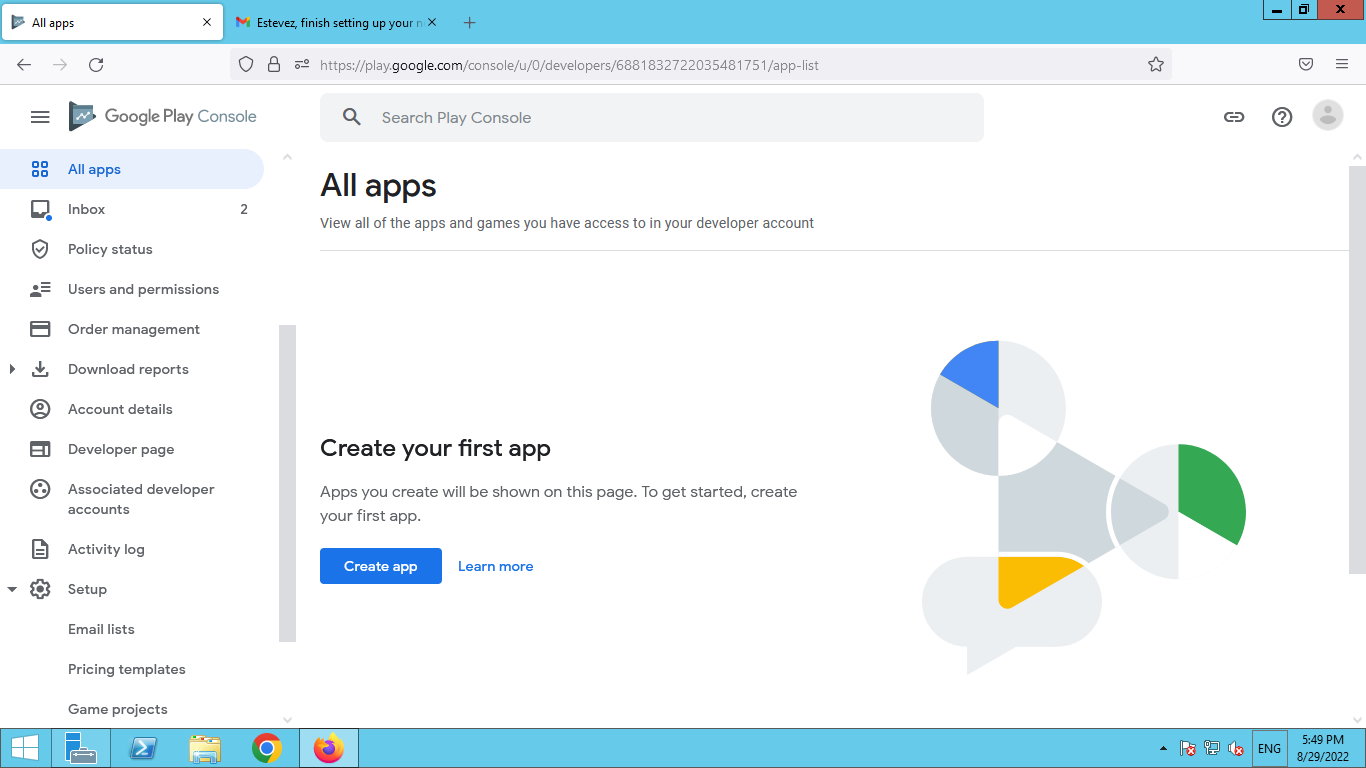Launch Chrome from the Windows taskbar
This screenshot has width=1366, height=768.
pyautogui.click(x=266, y=748)
